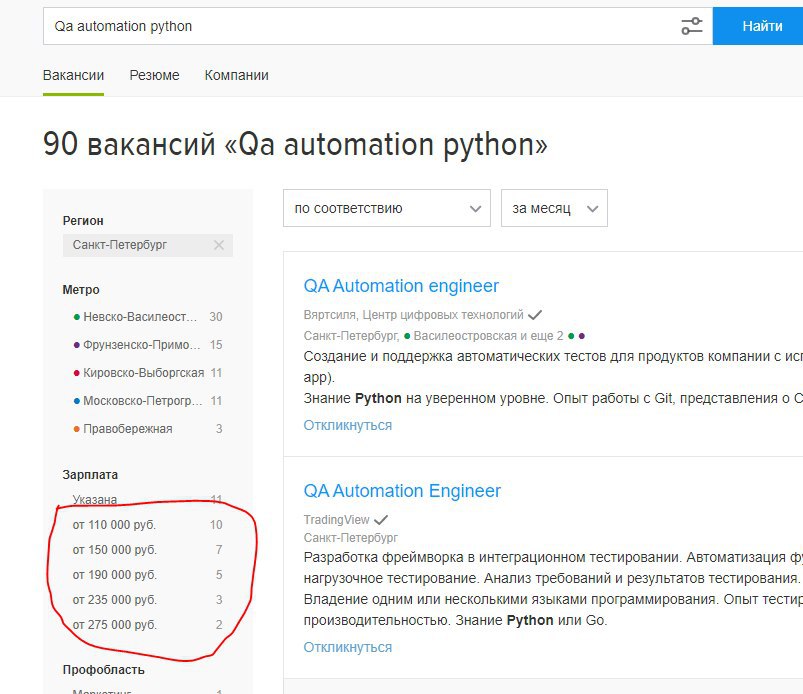Switch to the Компании tab
Viewport: 803px width, 694px height.
pos(236,75)
